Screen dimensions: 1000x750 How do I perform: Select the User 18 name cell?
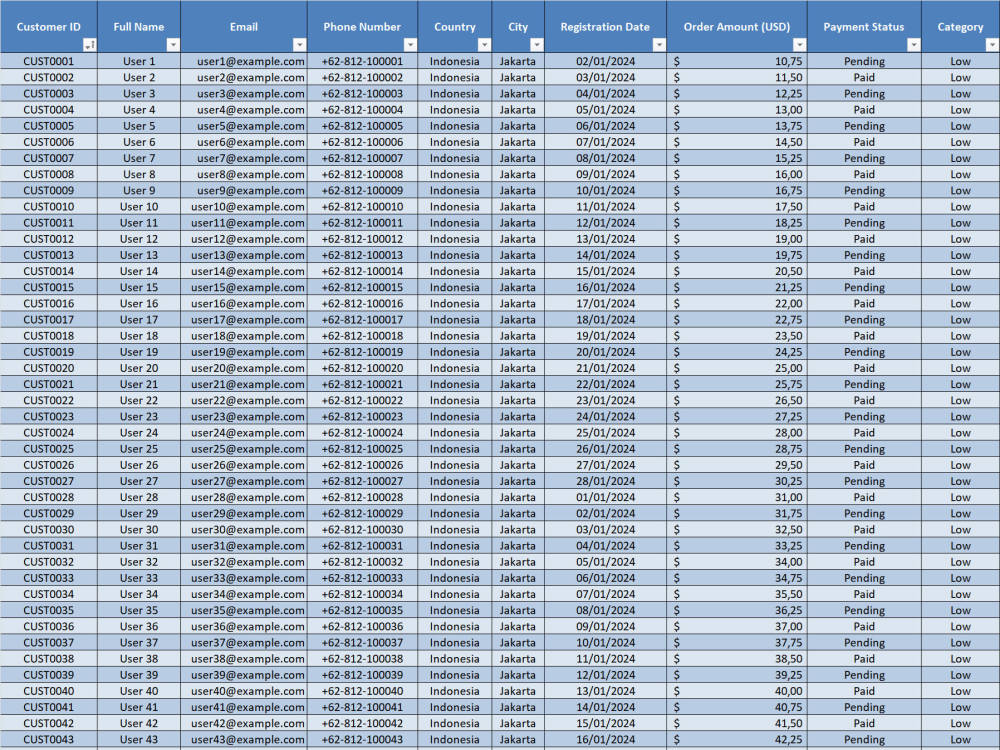[x=139, y=336]
